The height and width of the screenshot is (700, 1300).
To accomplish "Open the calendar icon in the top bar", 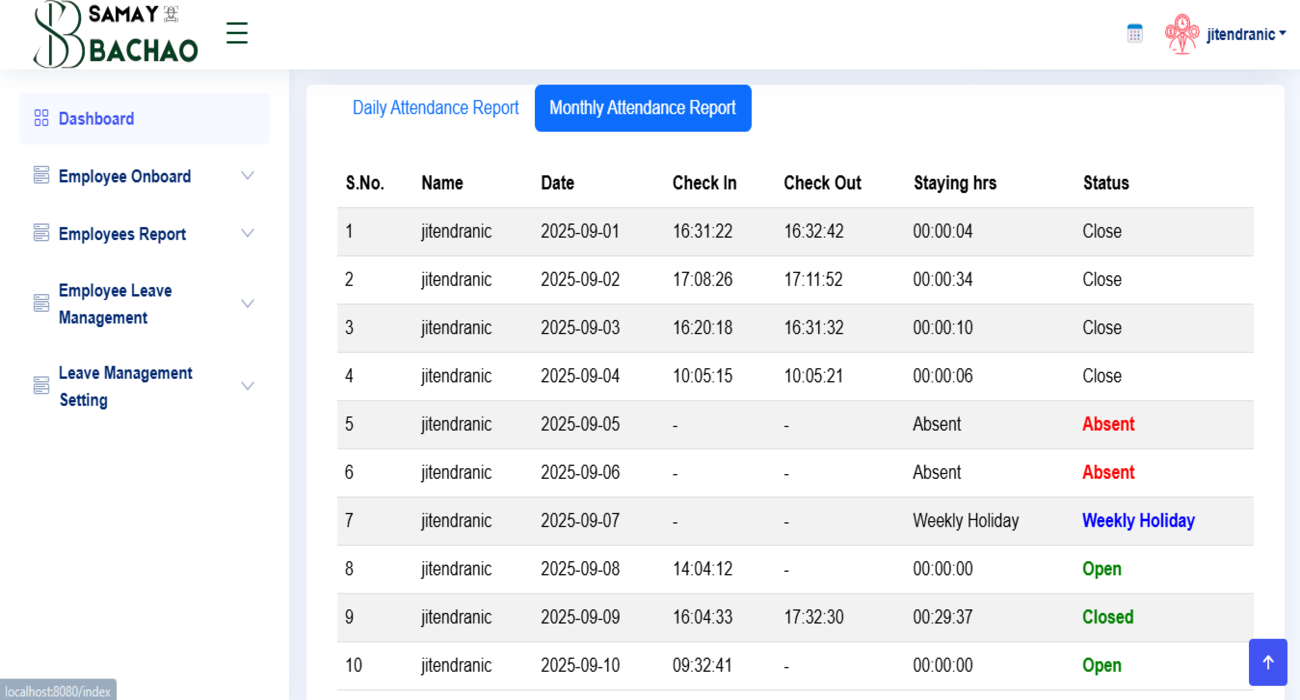I will (1134, 32).
